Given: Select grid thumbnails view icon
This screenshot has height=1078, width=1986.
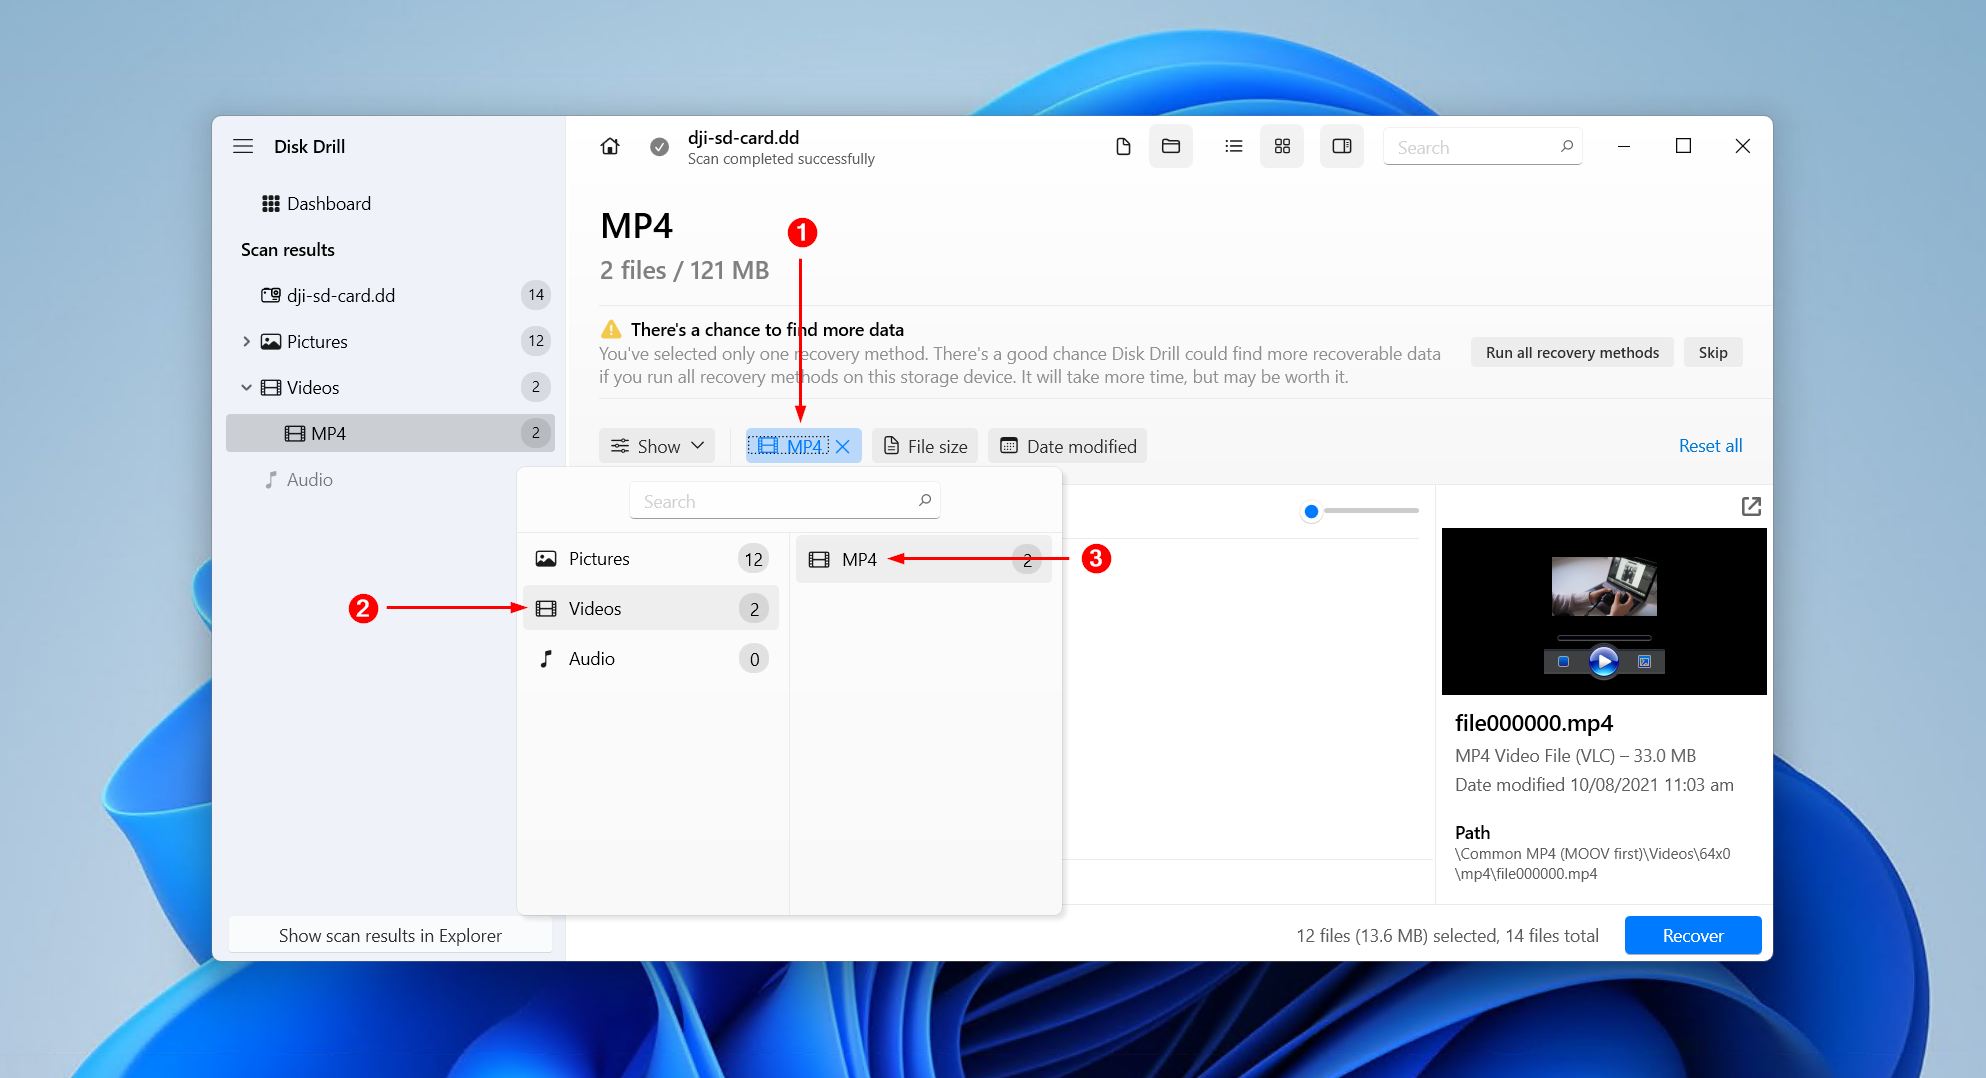Looking at the screenshot, I should [1282, 147].
